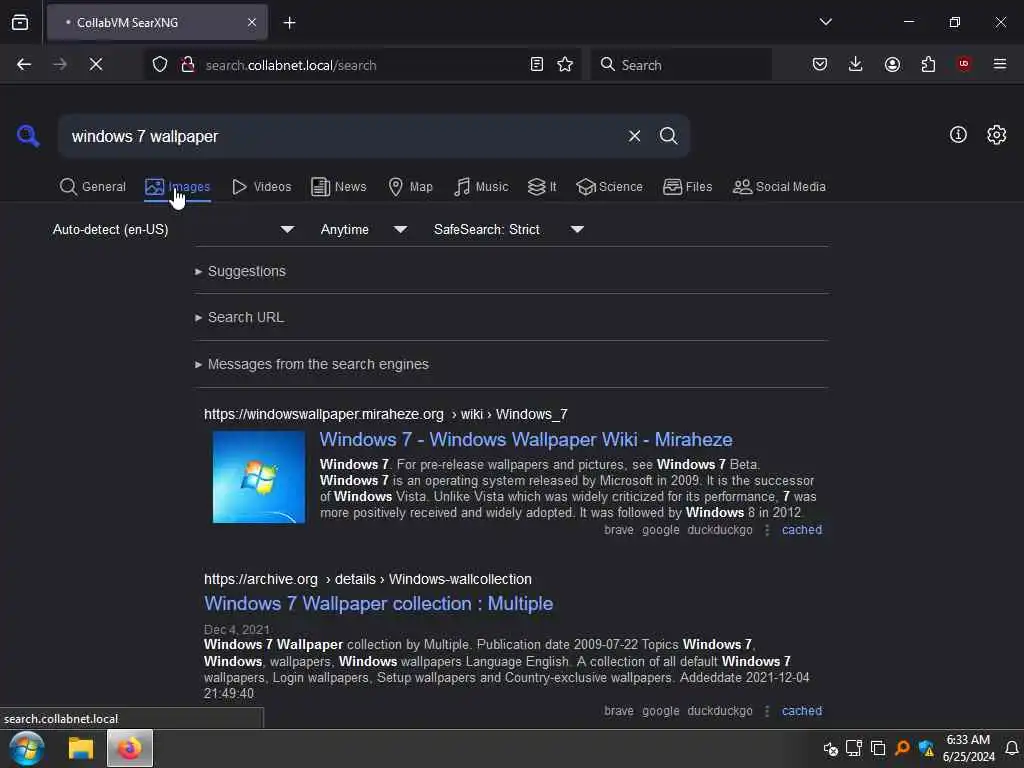
Task: Open the Extensions puzzle menu
Action: coord(928,64)
